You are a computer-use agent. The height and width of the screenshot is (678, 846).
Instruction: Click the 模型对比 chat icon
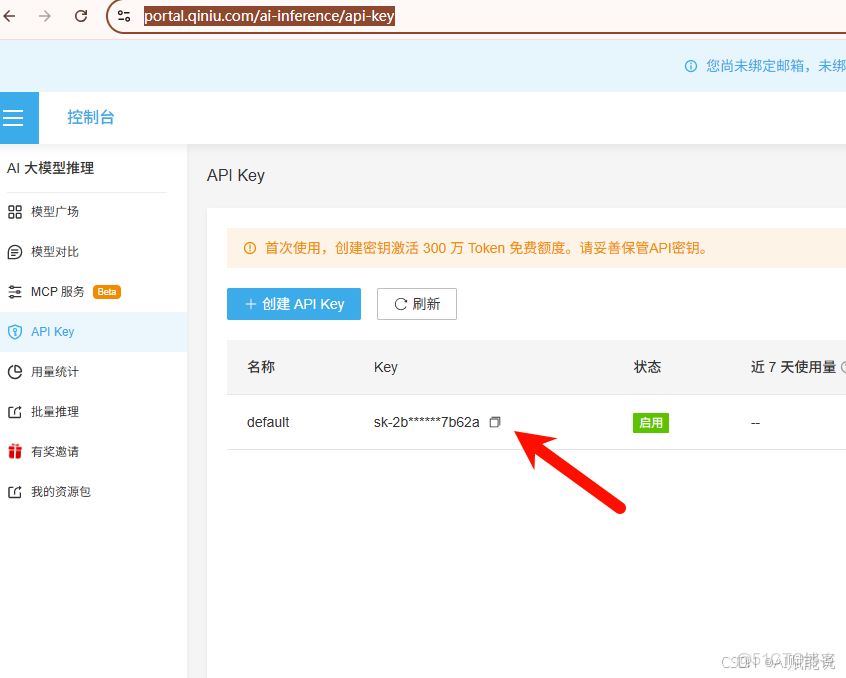coord(15,252)
